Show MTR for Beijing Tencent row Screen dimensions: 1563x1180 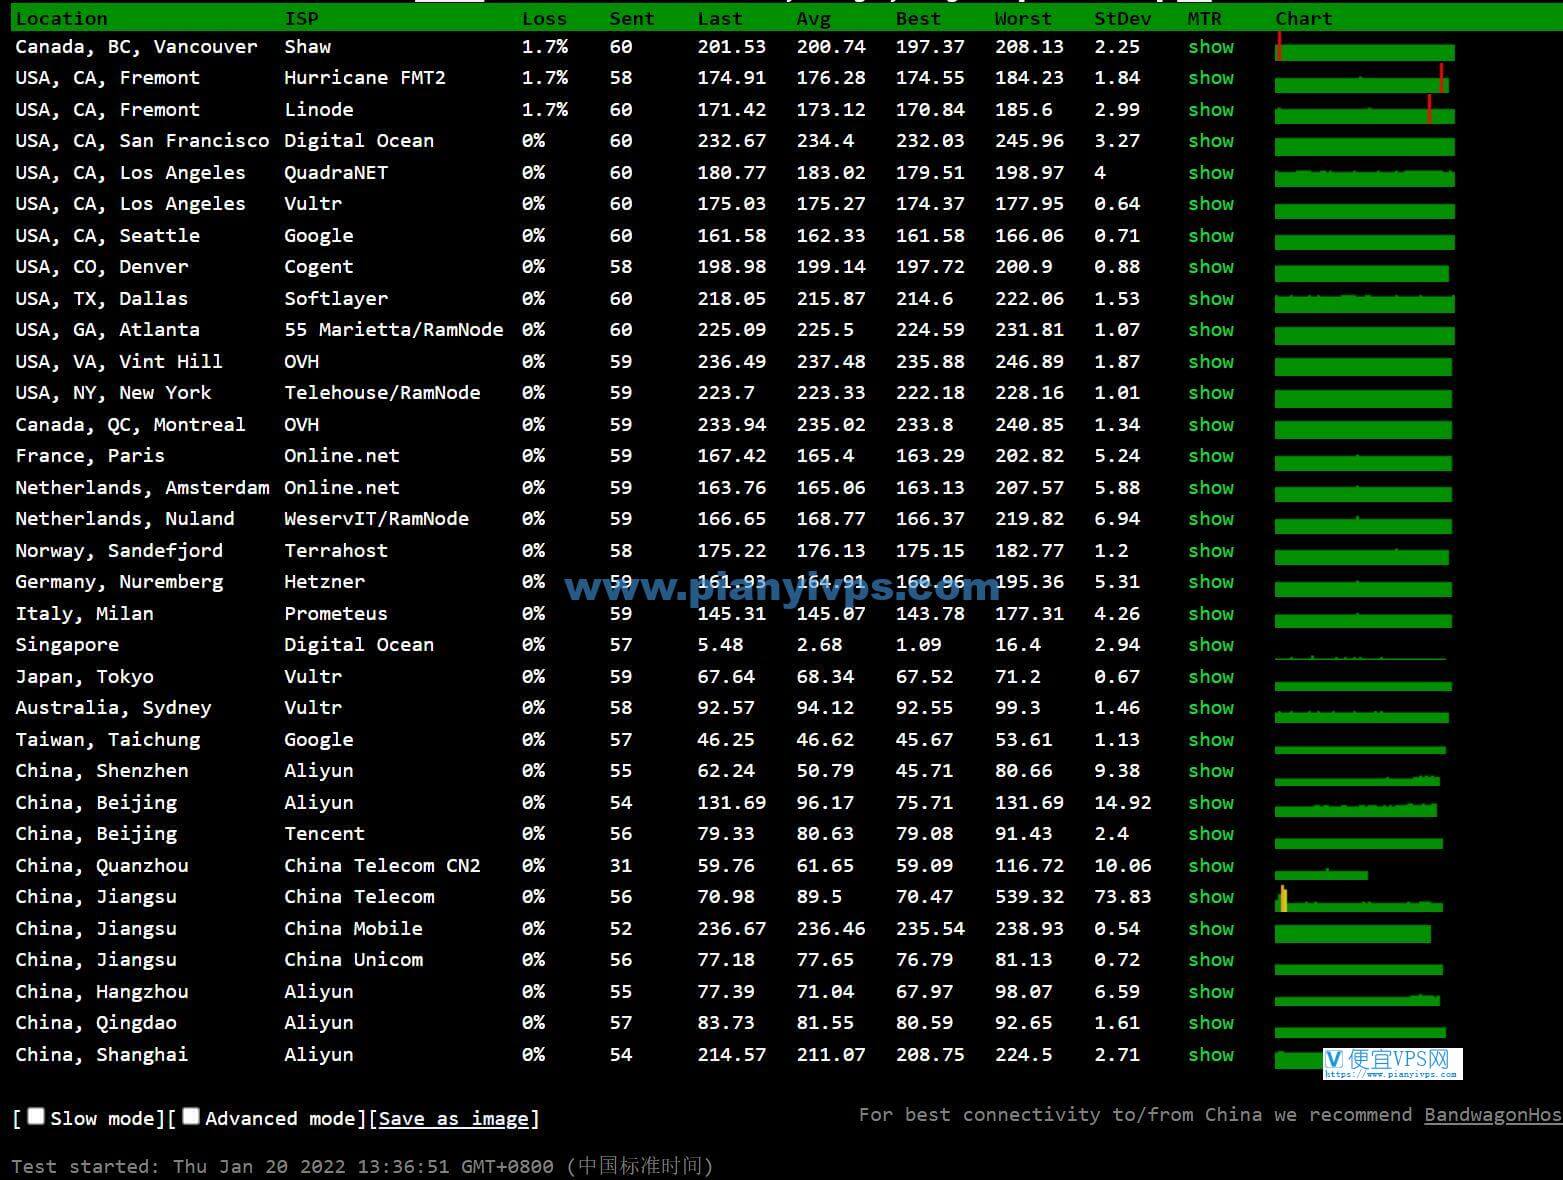[1211, 834]
